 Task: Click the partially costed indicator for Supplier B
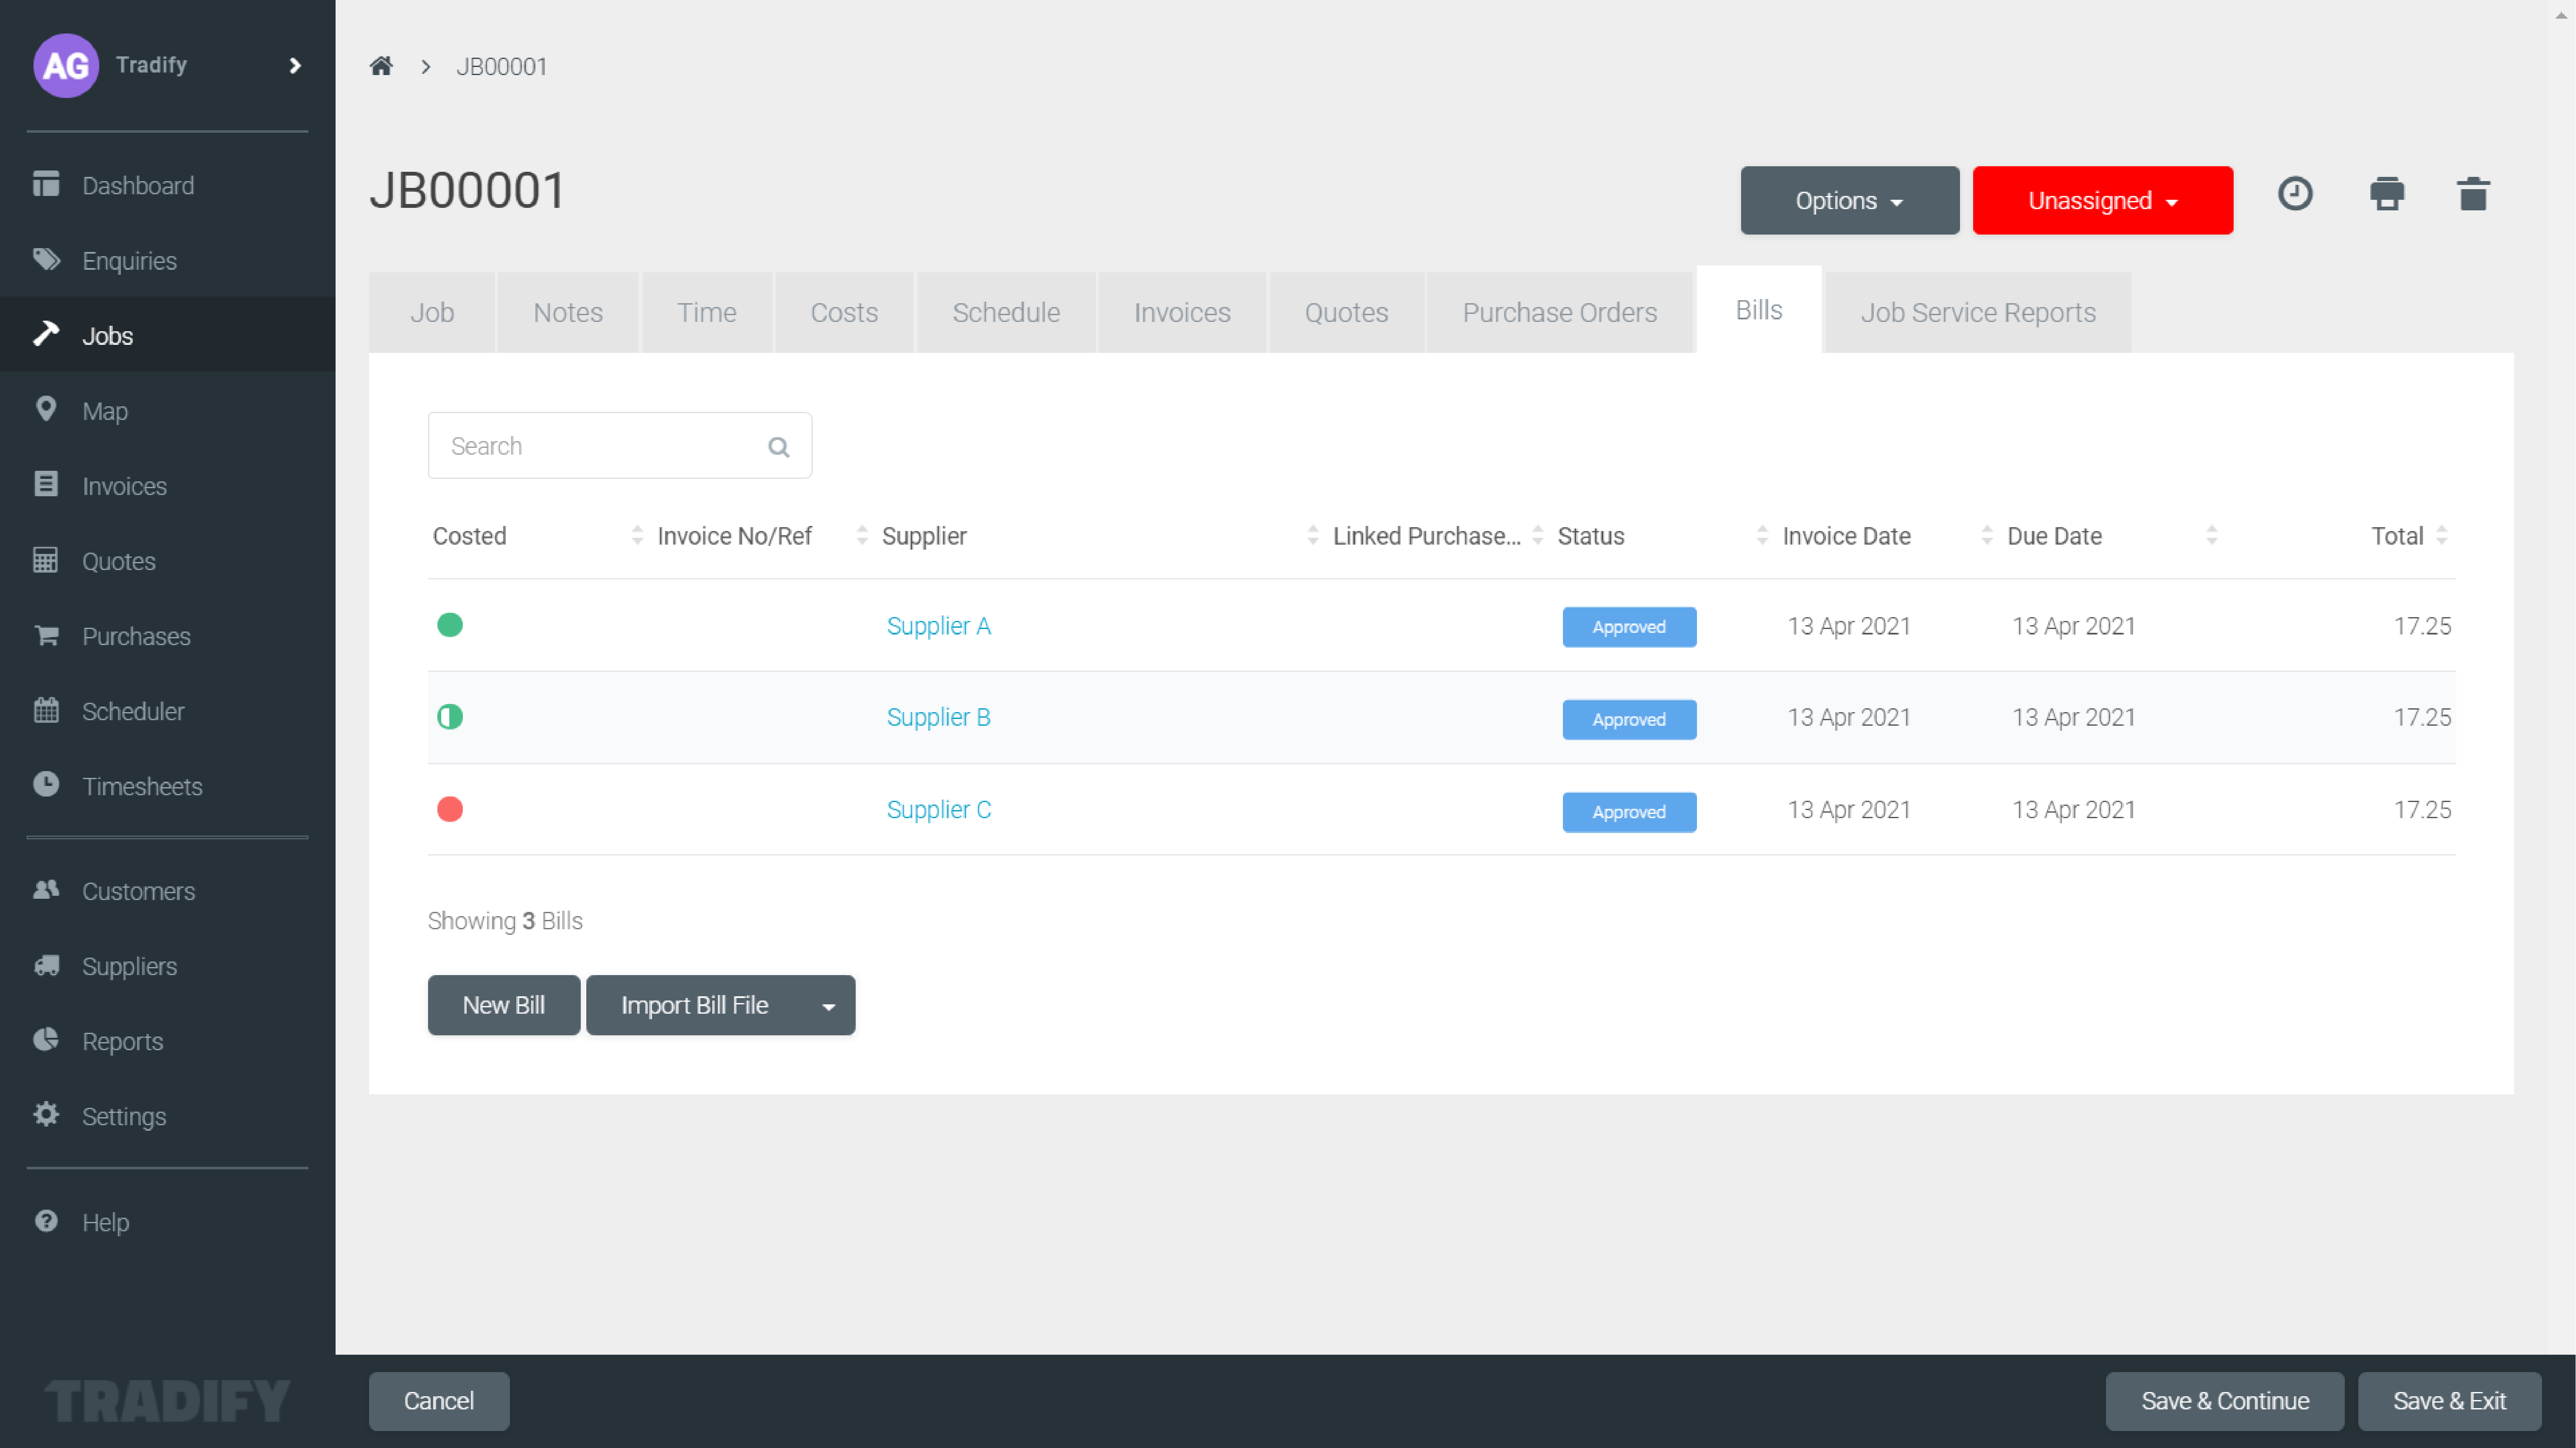(450, 717)
